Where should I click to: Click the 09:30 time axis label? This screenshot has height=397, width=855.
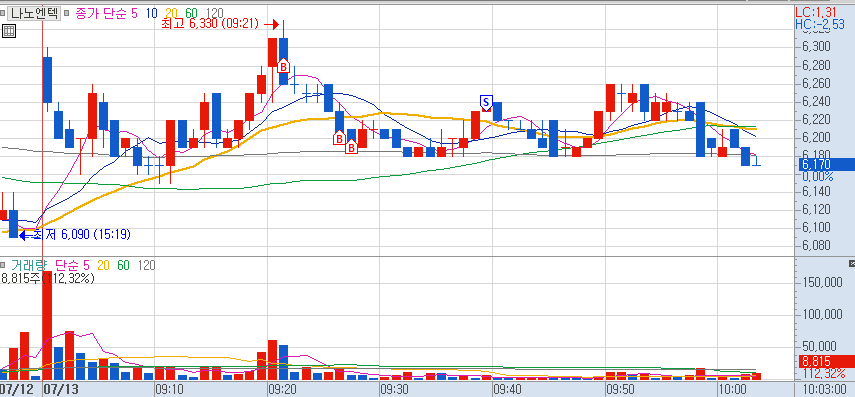(394, 389)
